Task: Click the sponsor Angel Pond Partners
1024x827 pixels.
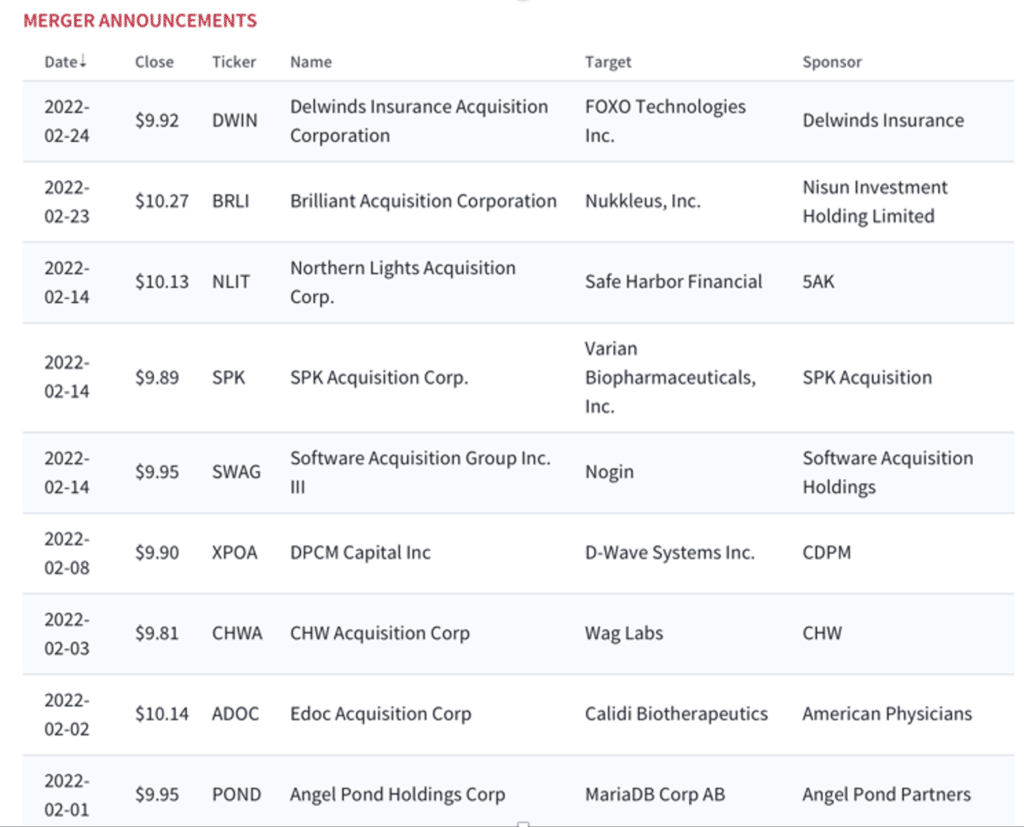Action: (x=886, y=794)
